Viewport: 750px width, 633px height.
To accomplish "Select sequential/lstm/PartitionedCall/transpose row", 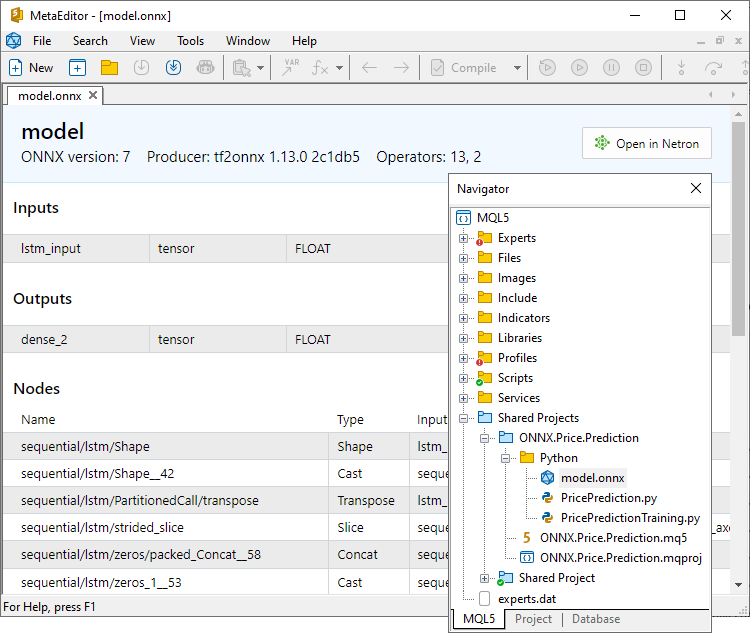I will coord(226,500).
